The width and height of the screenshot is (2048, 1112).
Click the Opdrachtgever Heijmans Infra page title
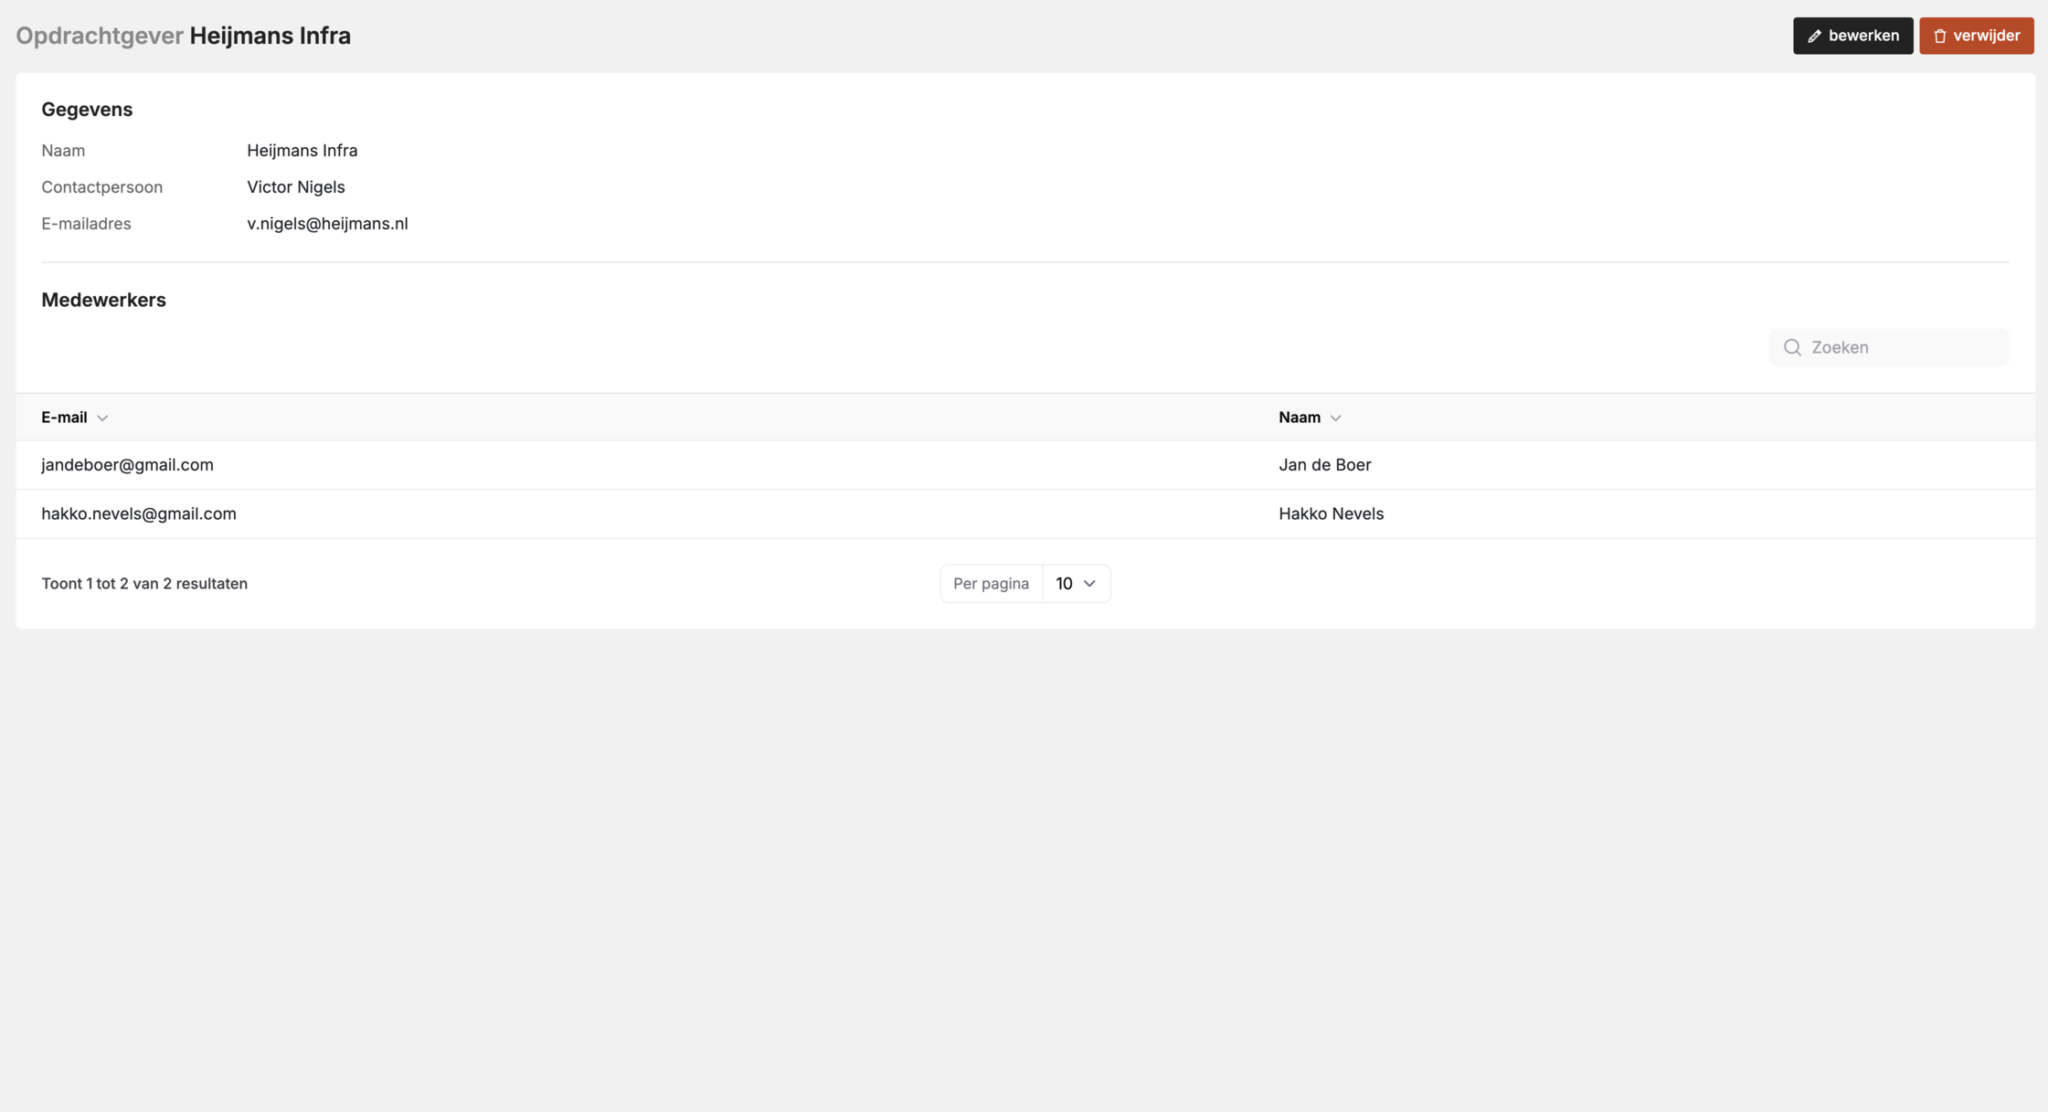point(183,36)
